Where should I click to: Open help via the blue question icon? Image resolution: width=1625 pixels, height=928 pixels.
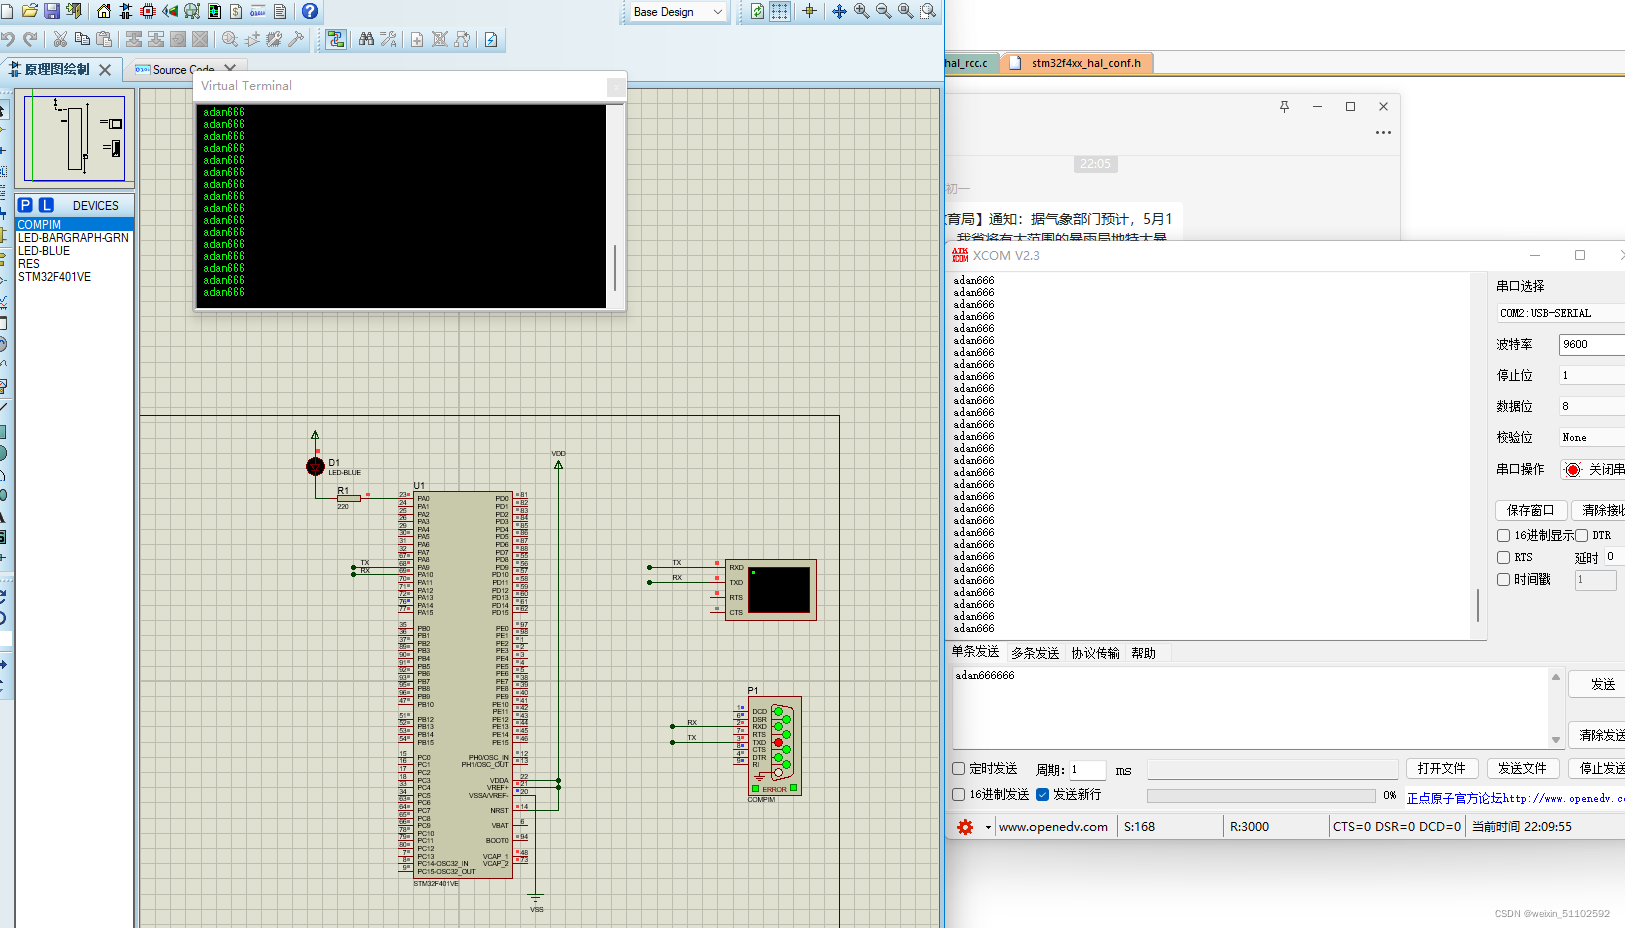[310, 11]
